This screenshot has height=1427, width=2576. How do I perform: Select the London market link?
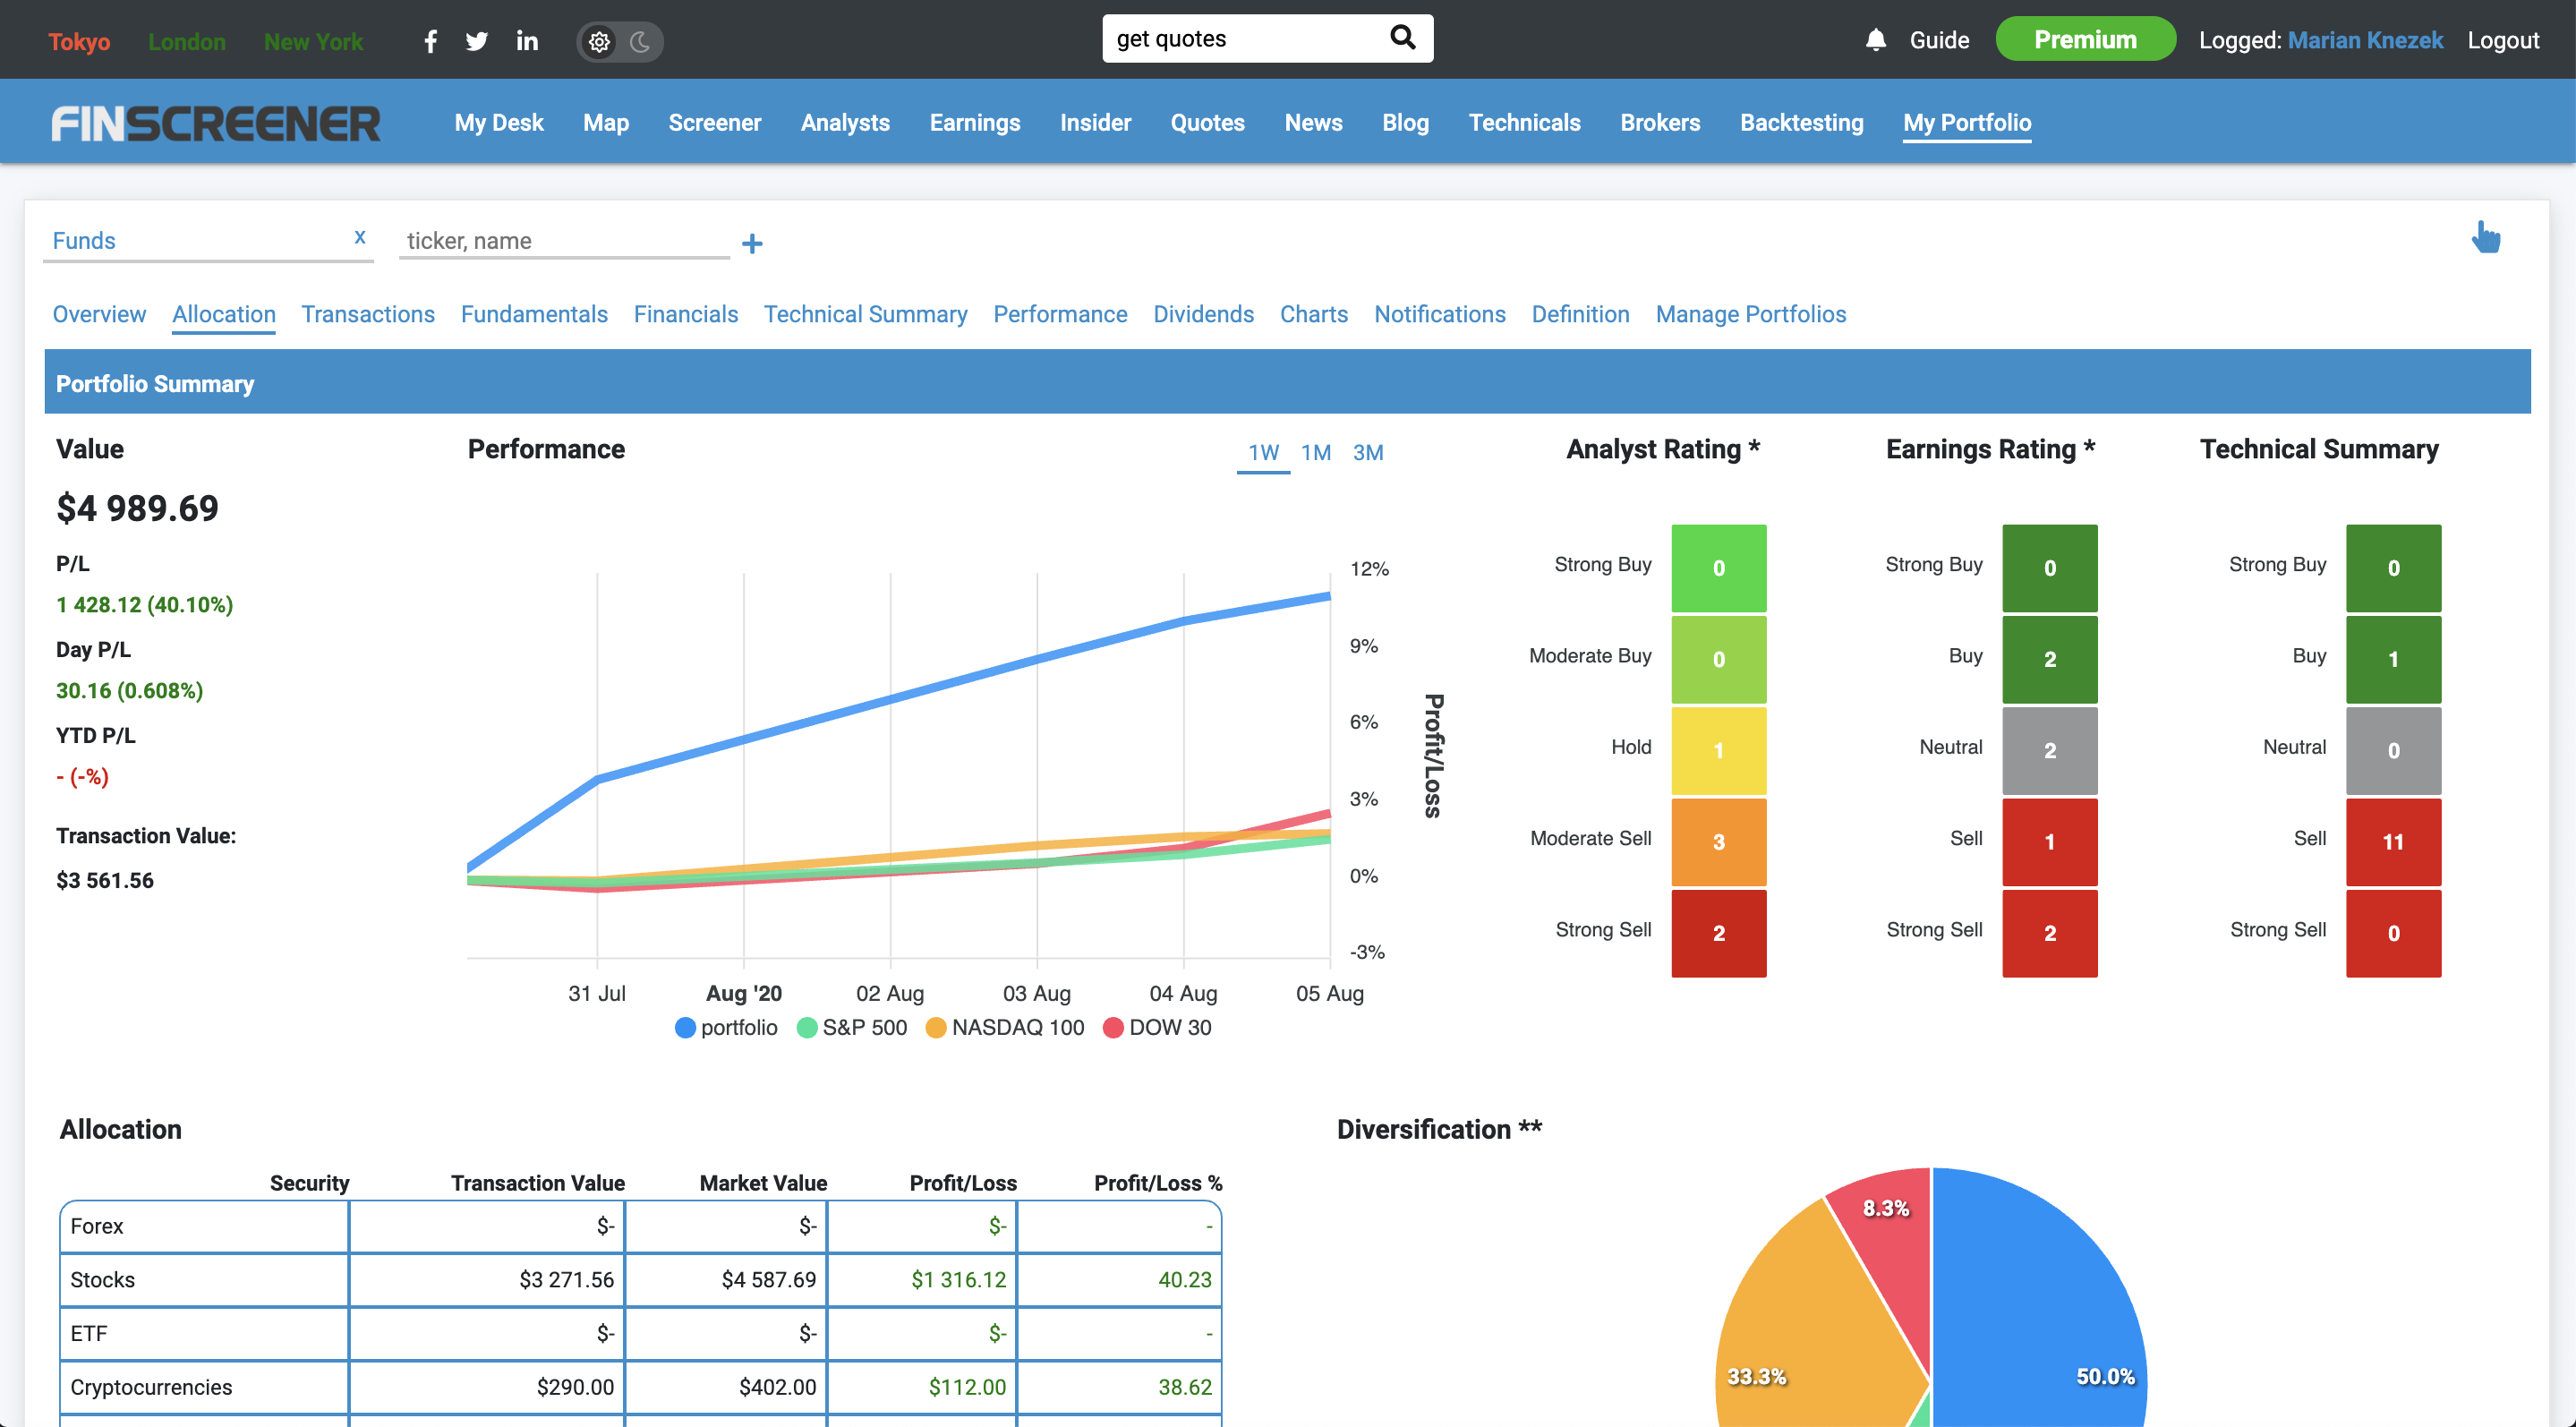pos(187,42)
